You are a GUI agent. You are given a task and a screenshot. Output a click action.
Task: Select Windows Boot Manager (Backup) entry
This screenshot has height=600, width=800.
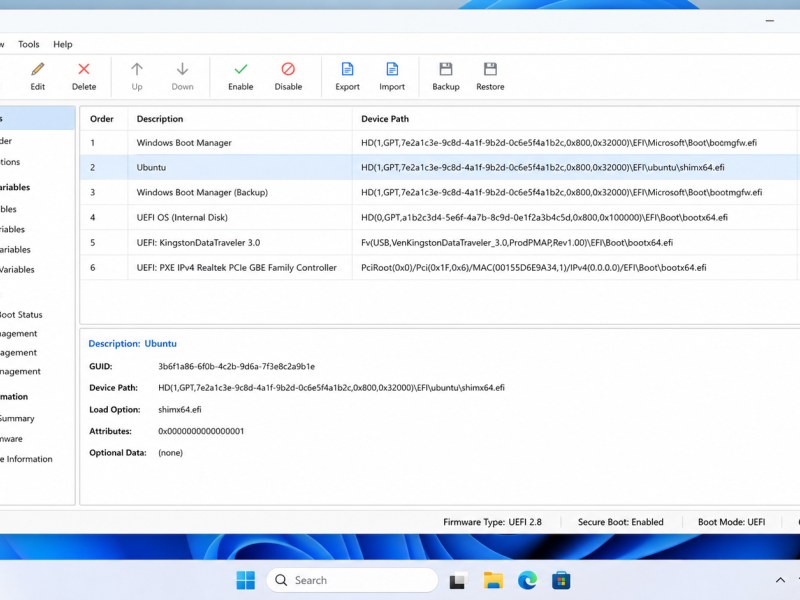440,192
